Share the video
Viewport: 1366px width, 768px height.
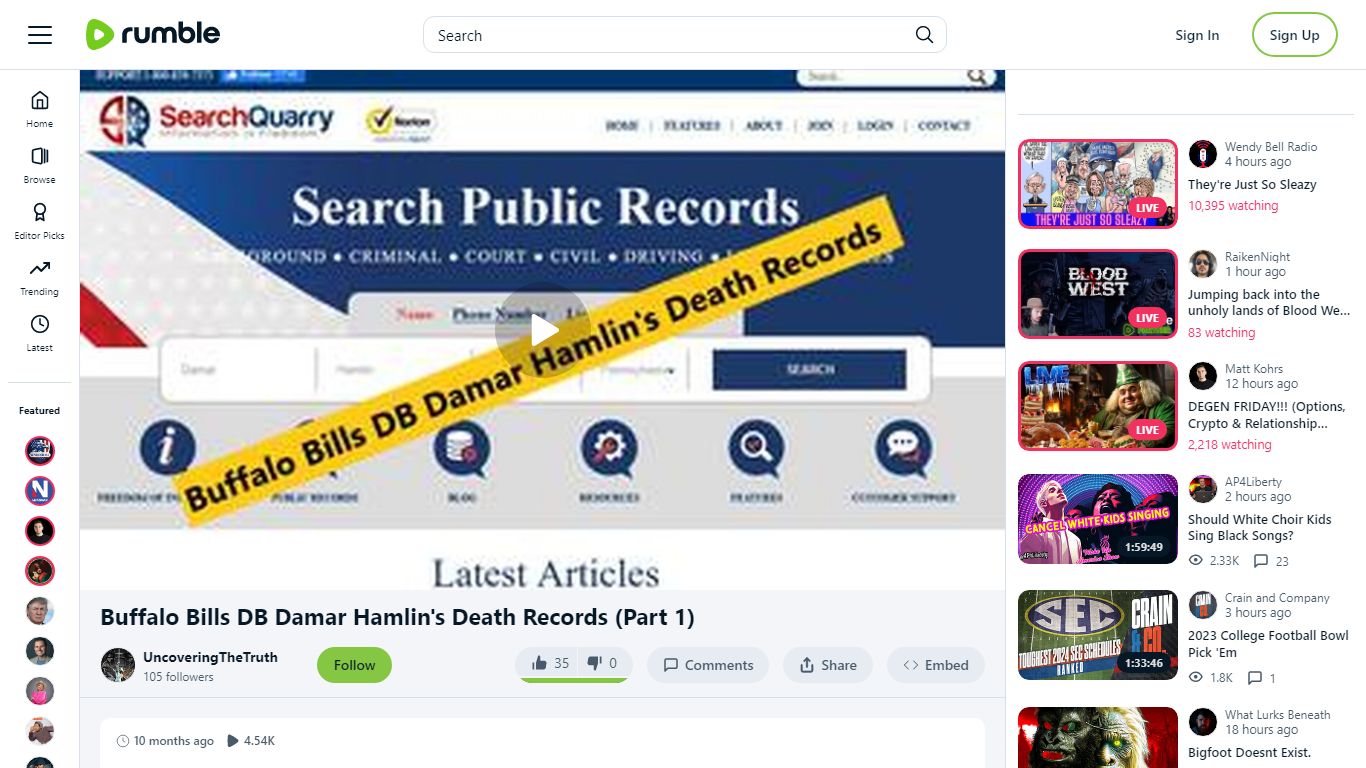pos(828,665)
